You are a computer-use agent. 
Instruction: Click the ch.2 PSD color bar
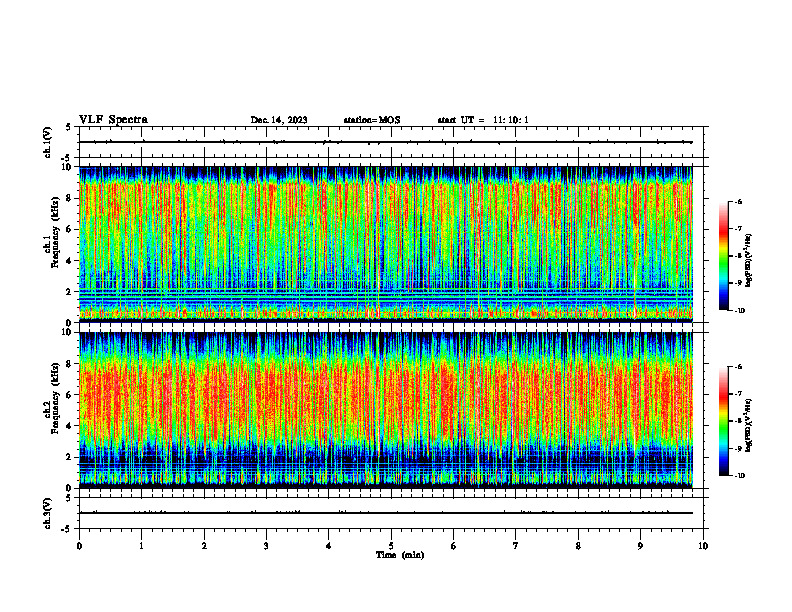723,421
